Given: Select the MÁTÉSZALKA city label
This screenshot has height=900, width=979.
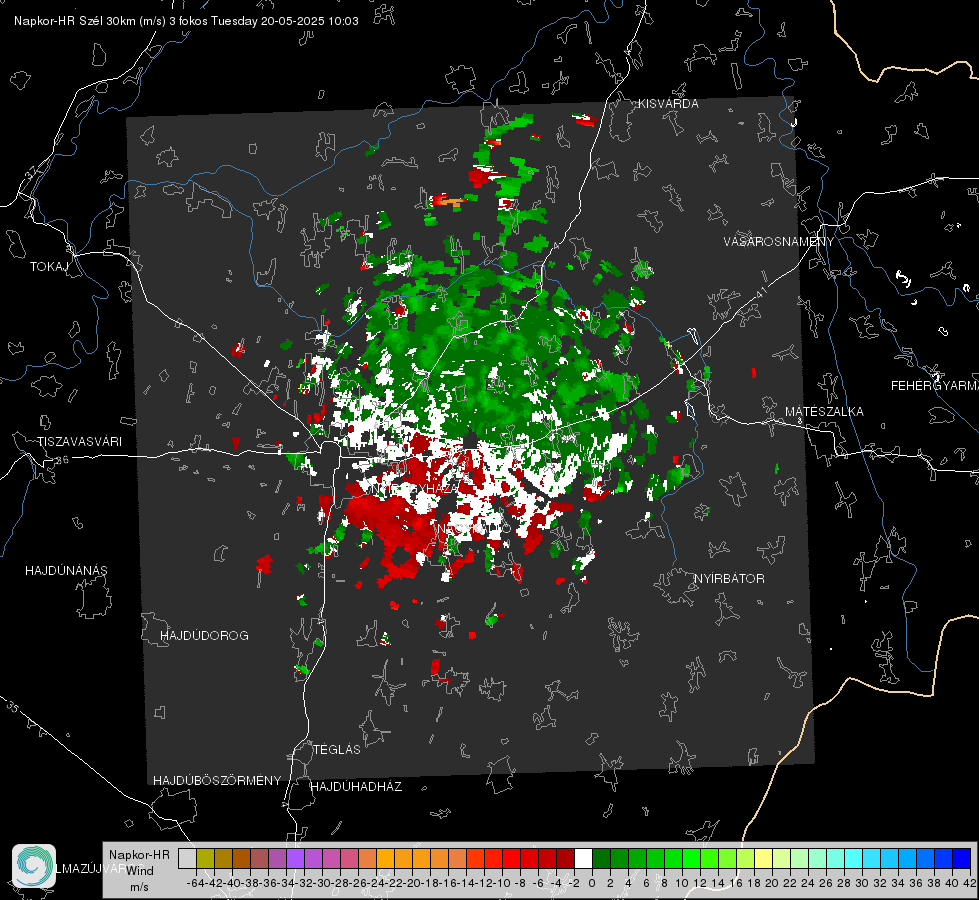Looking at the screenshot, I should coord(824,412).
